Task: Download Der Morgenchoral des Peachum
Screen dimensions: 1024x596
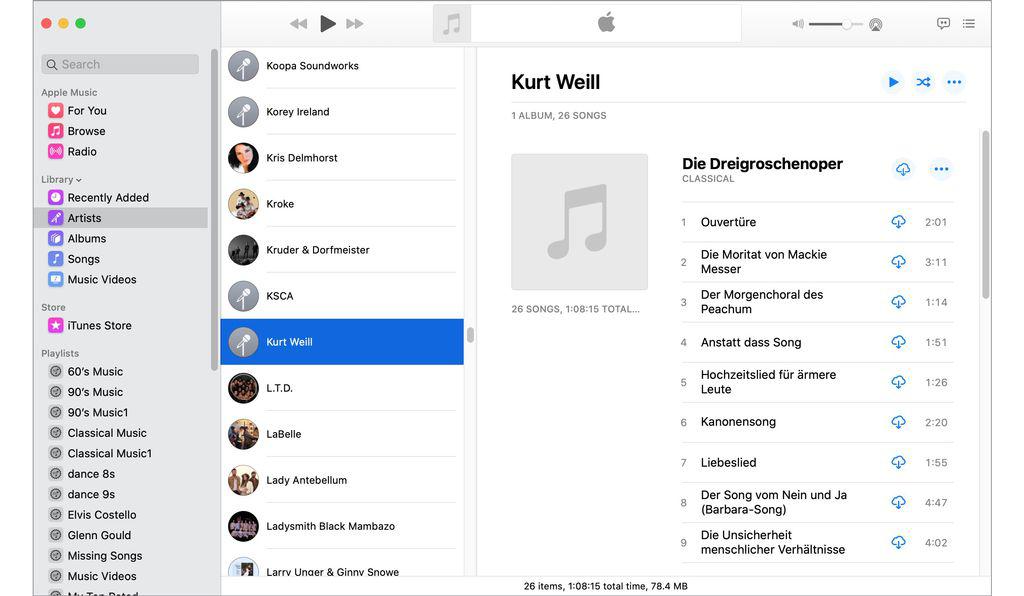Action: click(899, 302)
